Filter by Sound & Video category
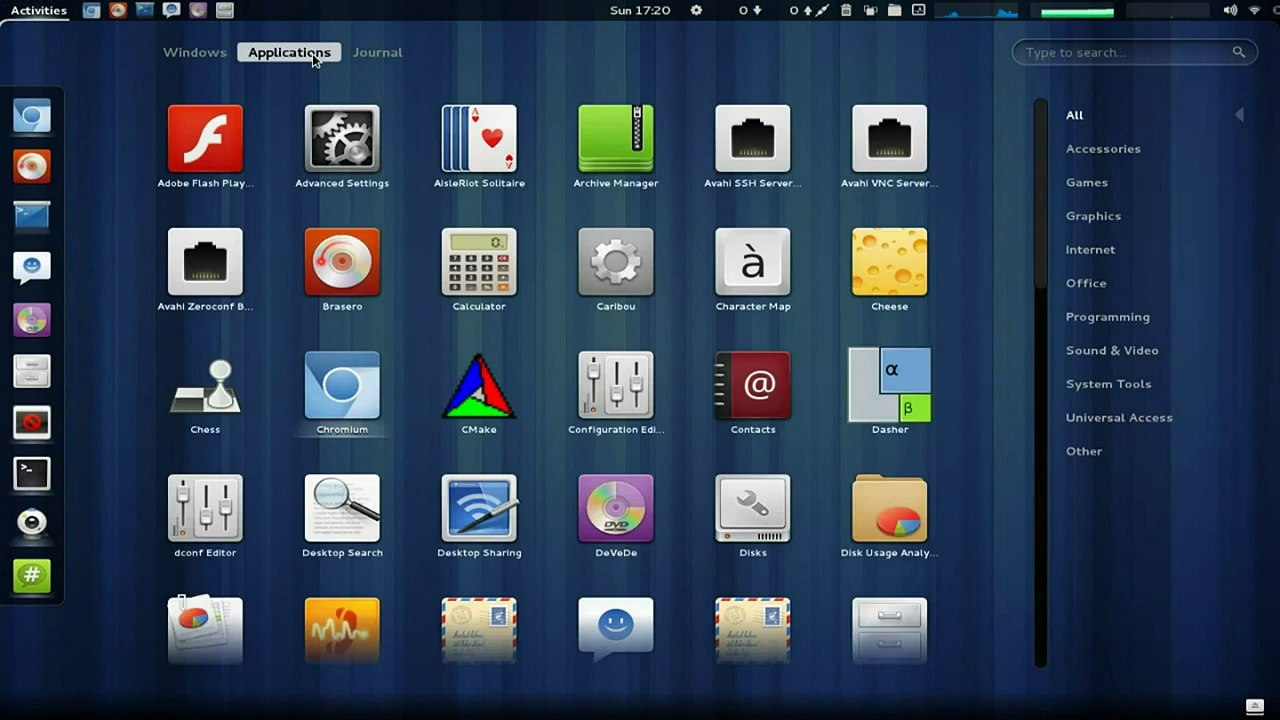 (x=1112, y=350)
